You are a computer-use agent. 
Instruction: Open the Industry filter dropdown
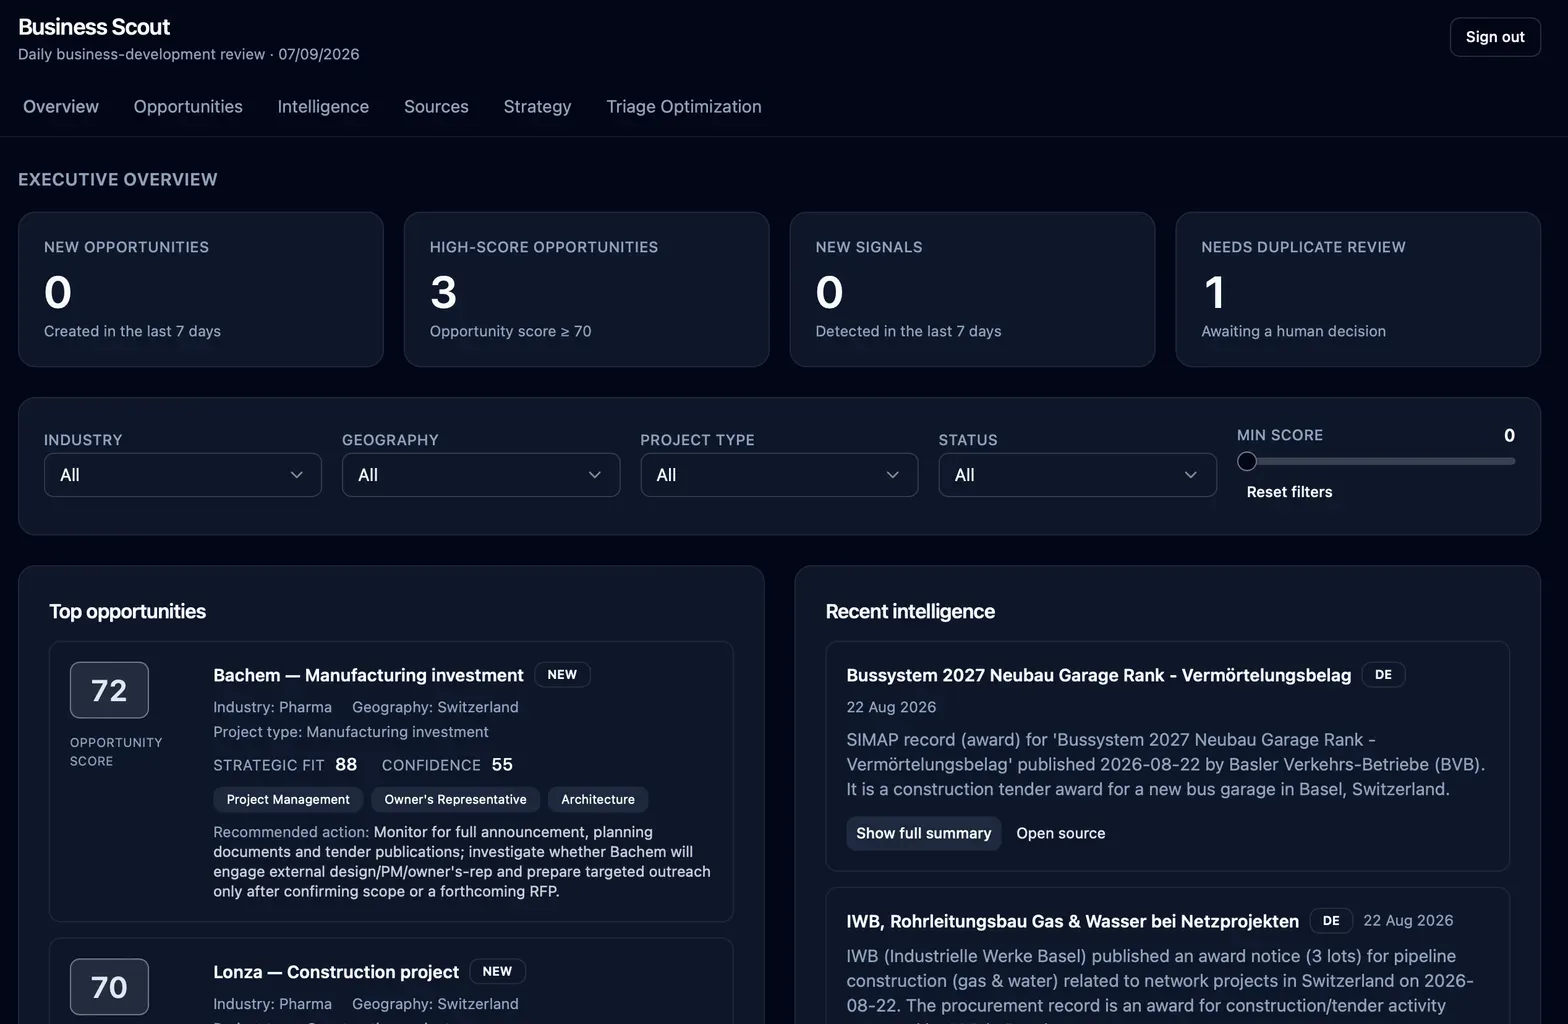pos(183,475)
